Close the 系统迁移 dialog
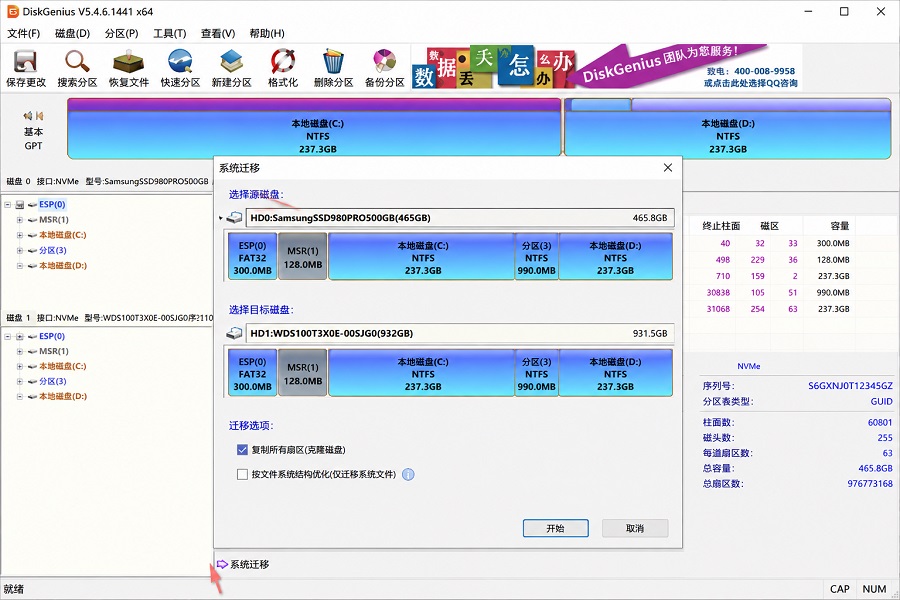The image size is (900, 600). click(x=668, y=168)
